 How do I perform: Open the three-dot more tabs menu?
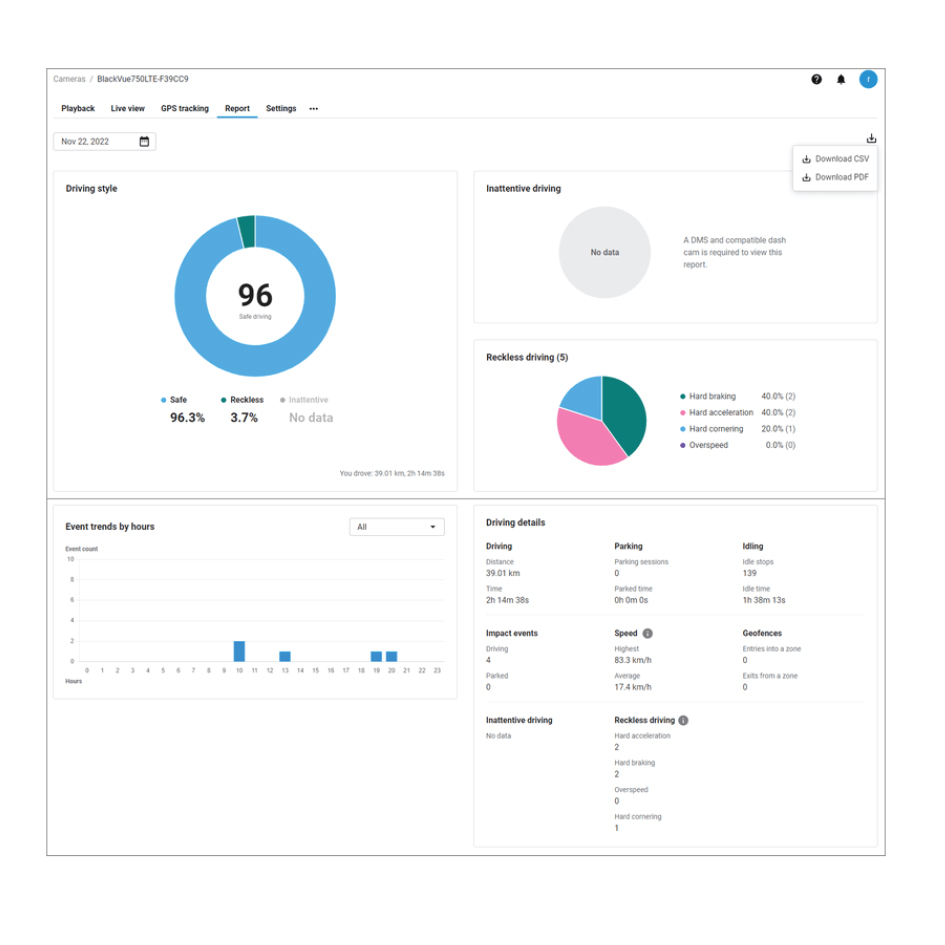(313, 109)
